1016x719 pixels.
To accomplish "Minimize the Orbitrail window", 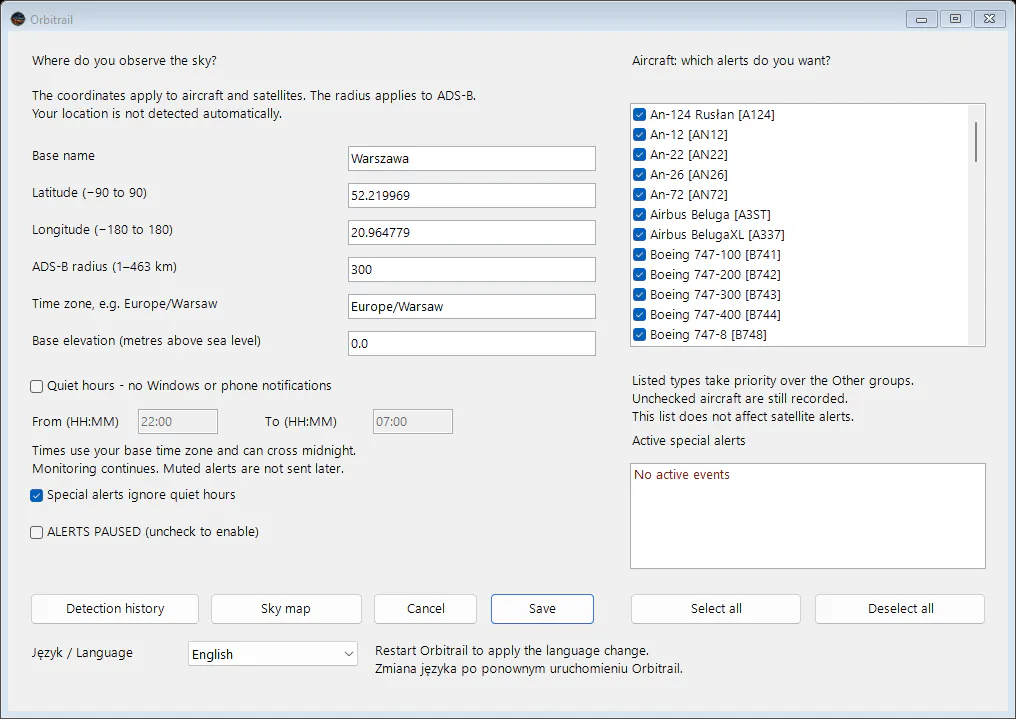I will pyautogui.click(x=921, y=19).
